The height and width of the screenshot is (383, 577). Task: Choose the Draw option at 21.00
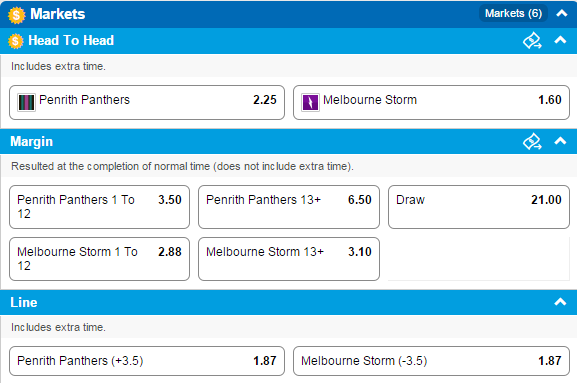point(479,207)
